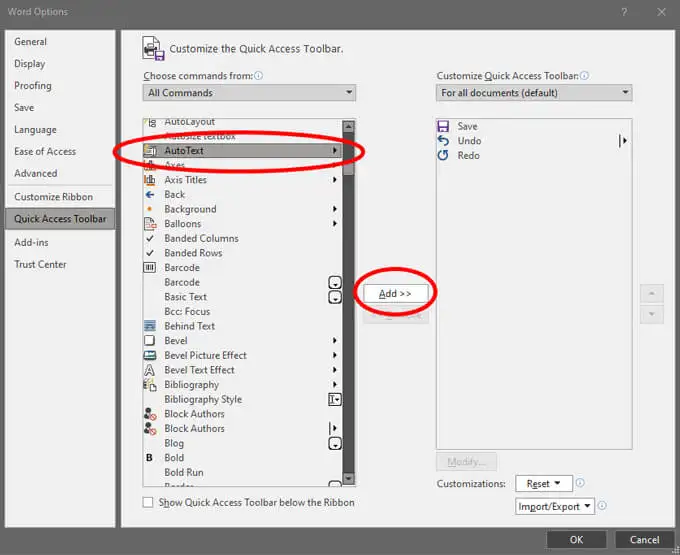Click the Move Down arrow button
The width and height of the screenshot is (680, 555).
coord(651,314)
